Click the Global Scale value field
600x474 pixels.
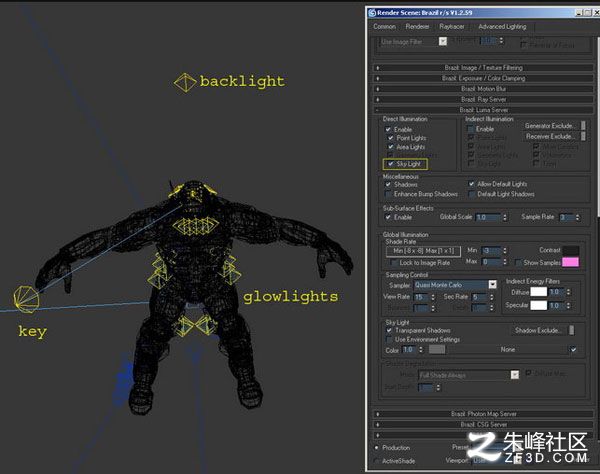[x=488, y=217]
